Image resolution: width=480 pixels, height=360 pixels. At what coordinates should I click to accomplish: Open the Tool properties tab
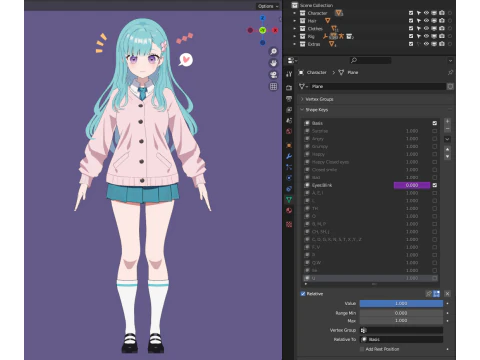click(x=289, y=74)
